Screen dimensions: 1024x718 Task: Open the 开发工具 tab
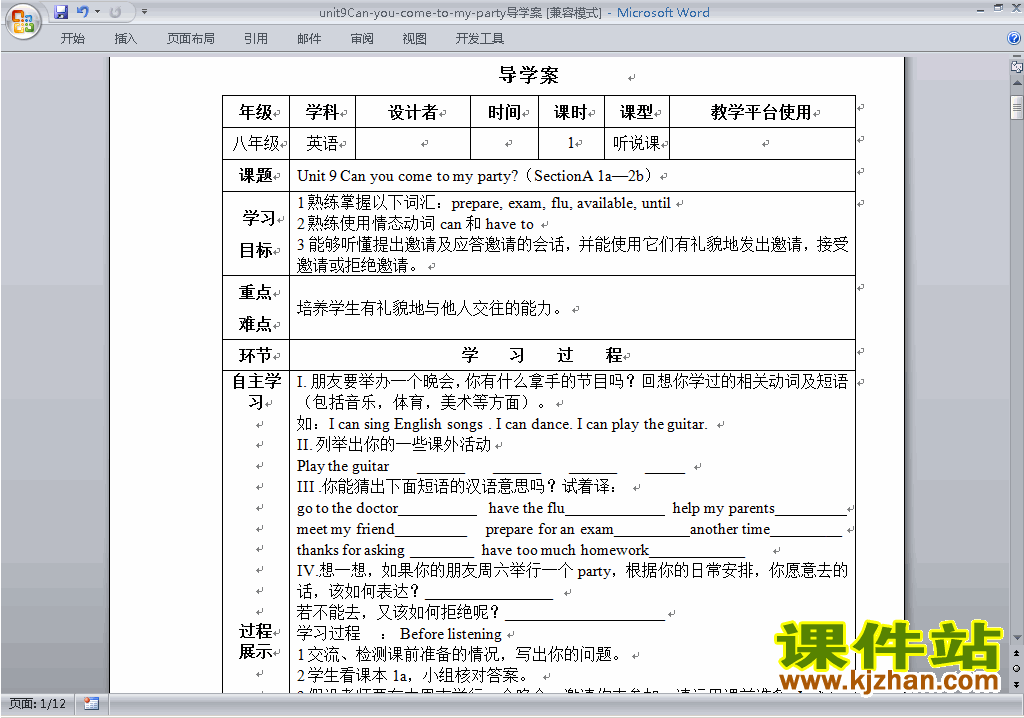479,39
